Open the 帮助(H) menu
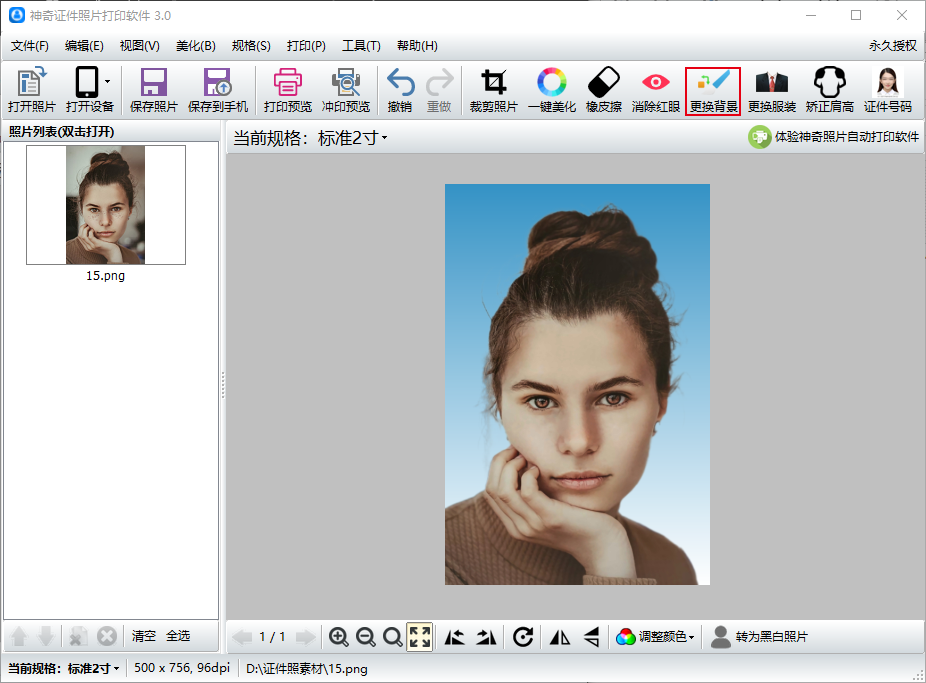 (417, 45)
